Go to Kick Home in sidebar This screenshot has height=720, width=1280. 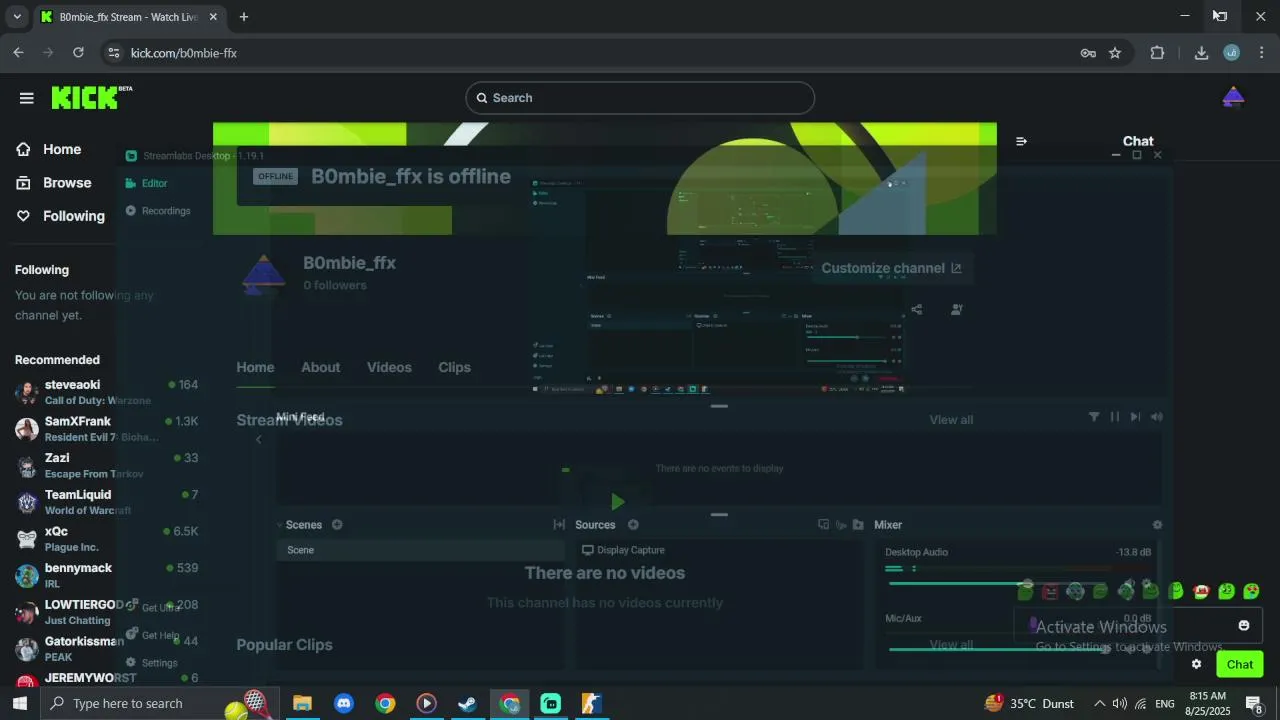[48, 149]
